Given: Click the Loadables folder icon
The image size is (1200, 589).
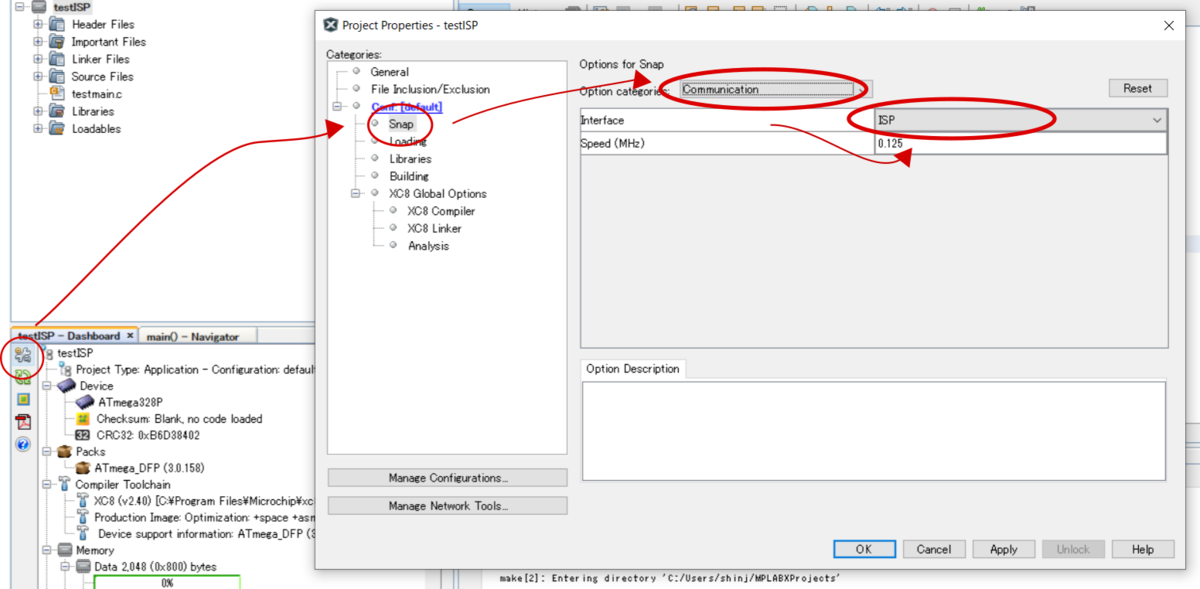Looking at the screenshot, I should (x=57, y=128).
